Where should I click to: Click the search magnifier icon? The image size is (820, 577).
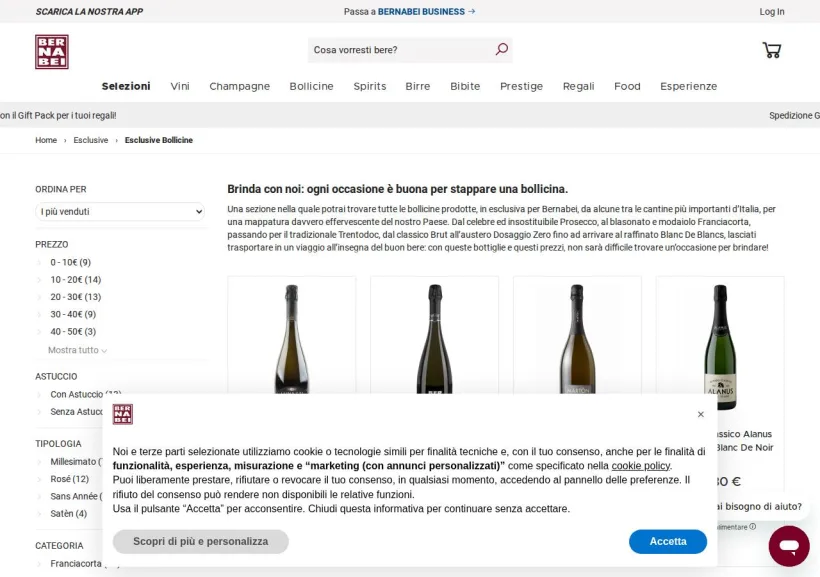pyautogui.click(x=502, y=49)
